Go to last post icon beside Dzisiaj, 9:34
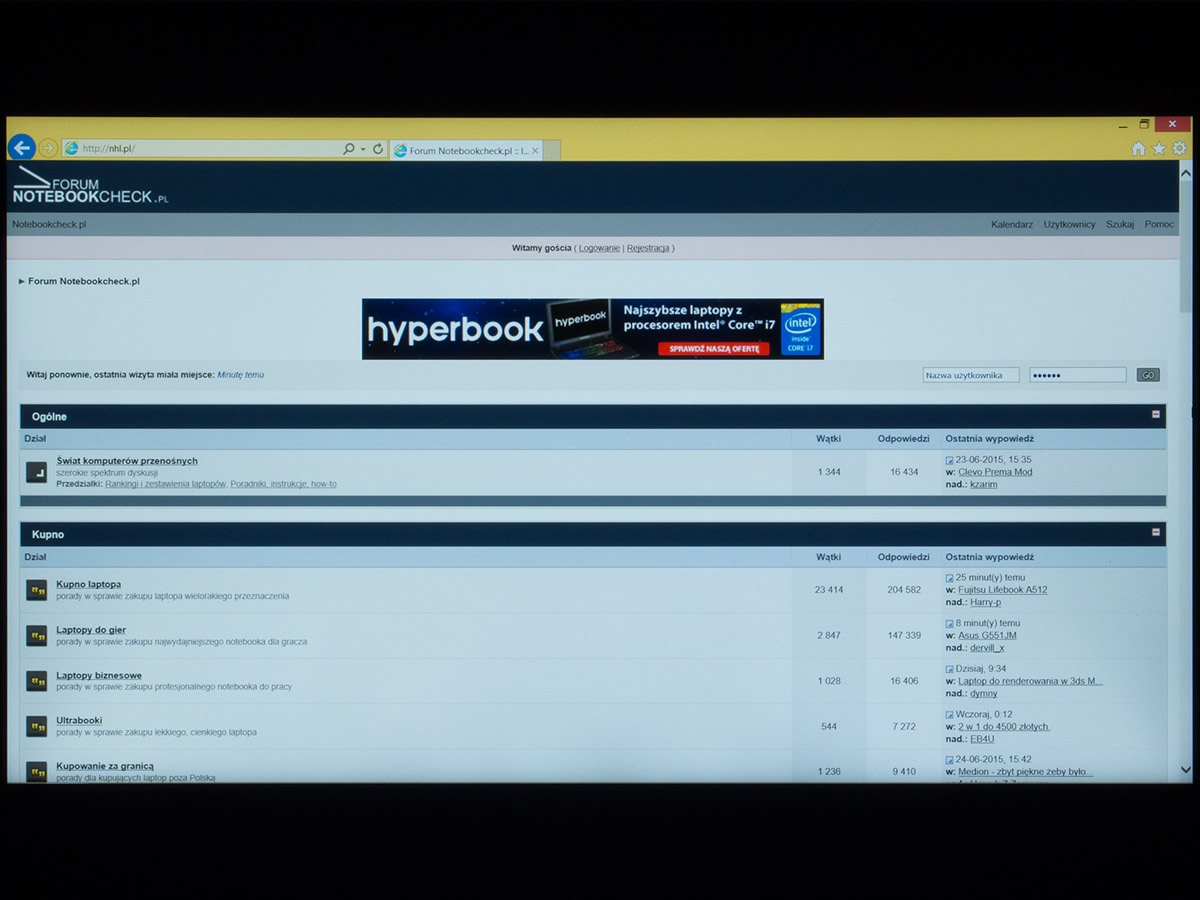 click(950, 669)
